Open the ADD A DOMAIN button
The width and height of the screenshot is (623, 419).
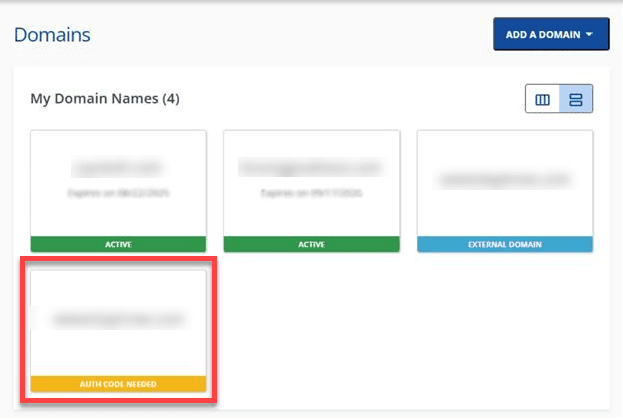(x=550, y=35)
